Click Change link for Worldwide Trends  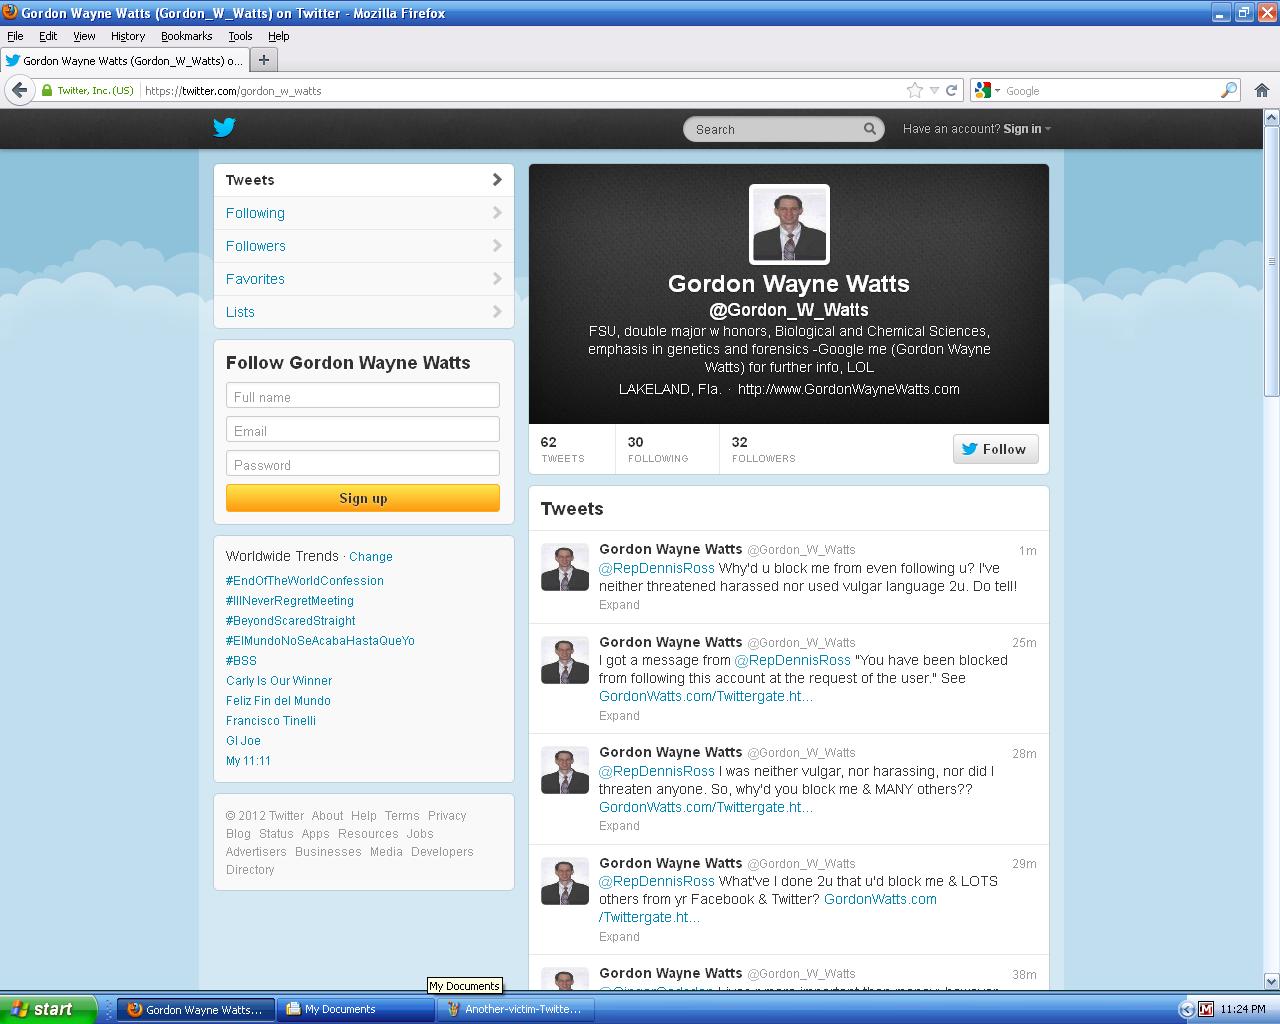[x=371, y=557]
